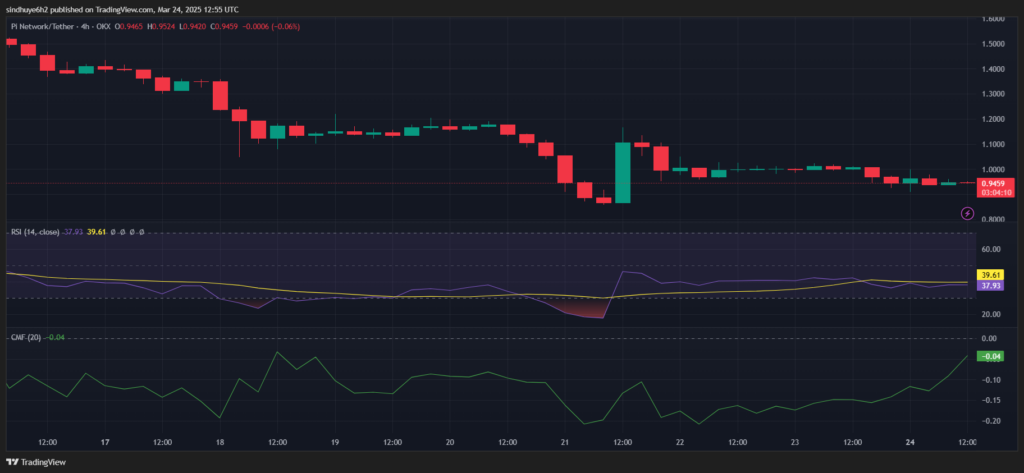Click the purple lightning bolt icon

tap(968, 213)
